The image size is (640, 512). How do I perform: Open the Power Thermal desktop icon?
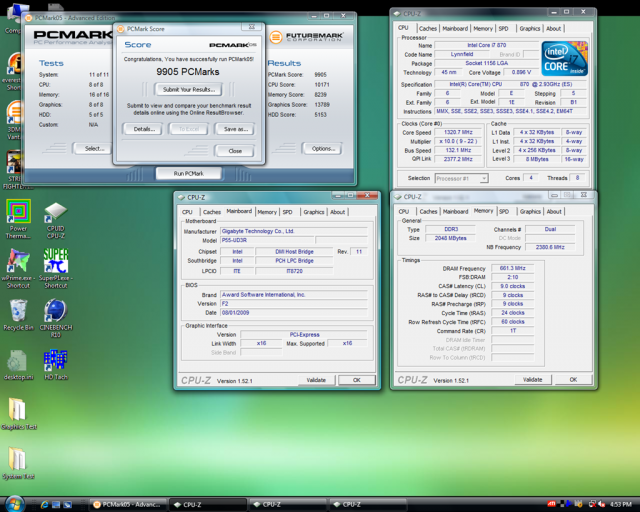pos(18,219)
